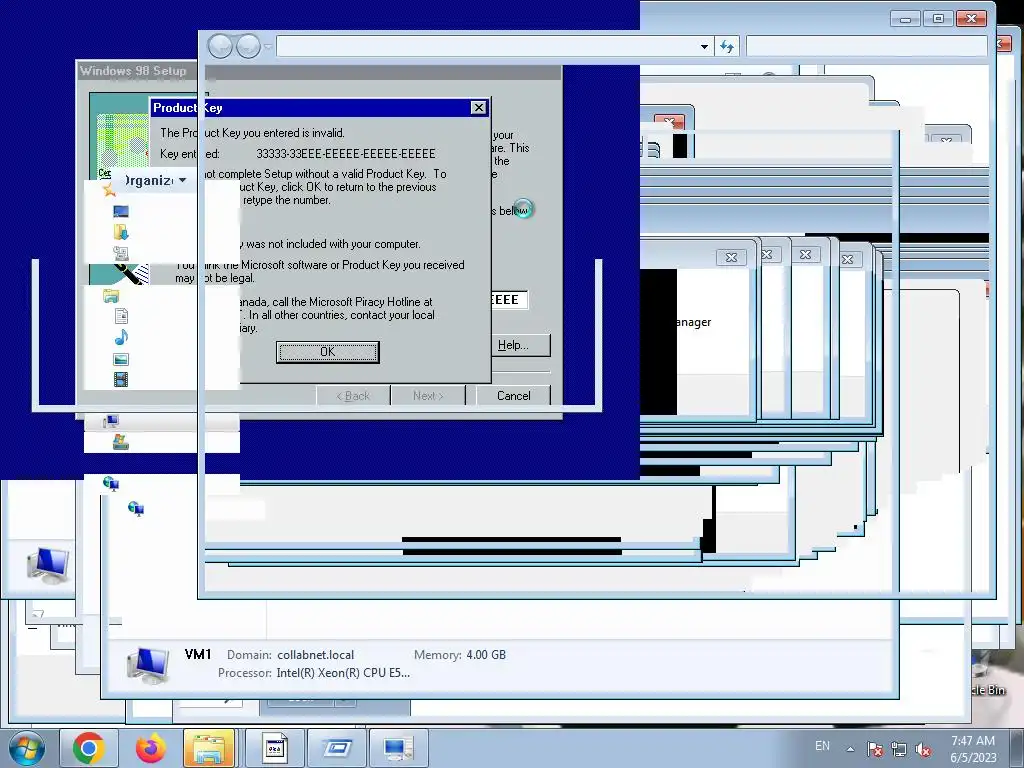The image size is (1024, 768).
Task: Click the muted volume speaker icon in tray
Action: pyautogui.click(x=923, y=749)
